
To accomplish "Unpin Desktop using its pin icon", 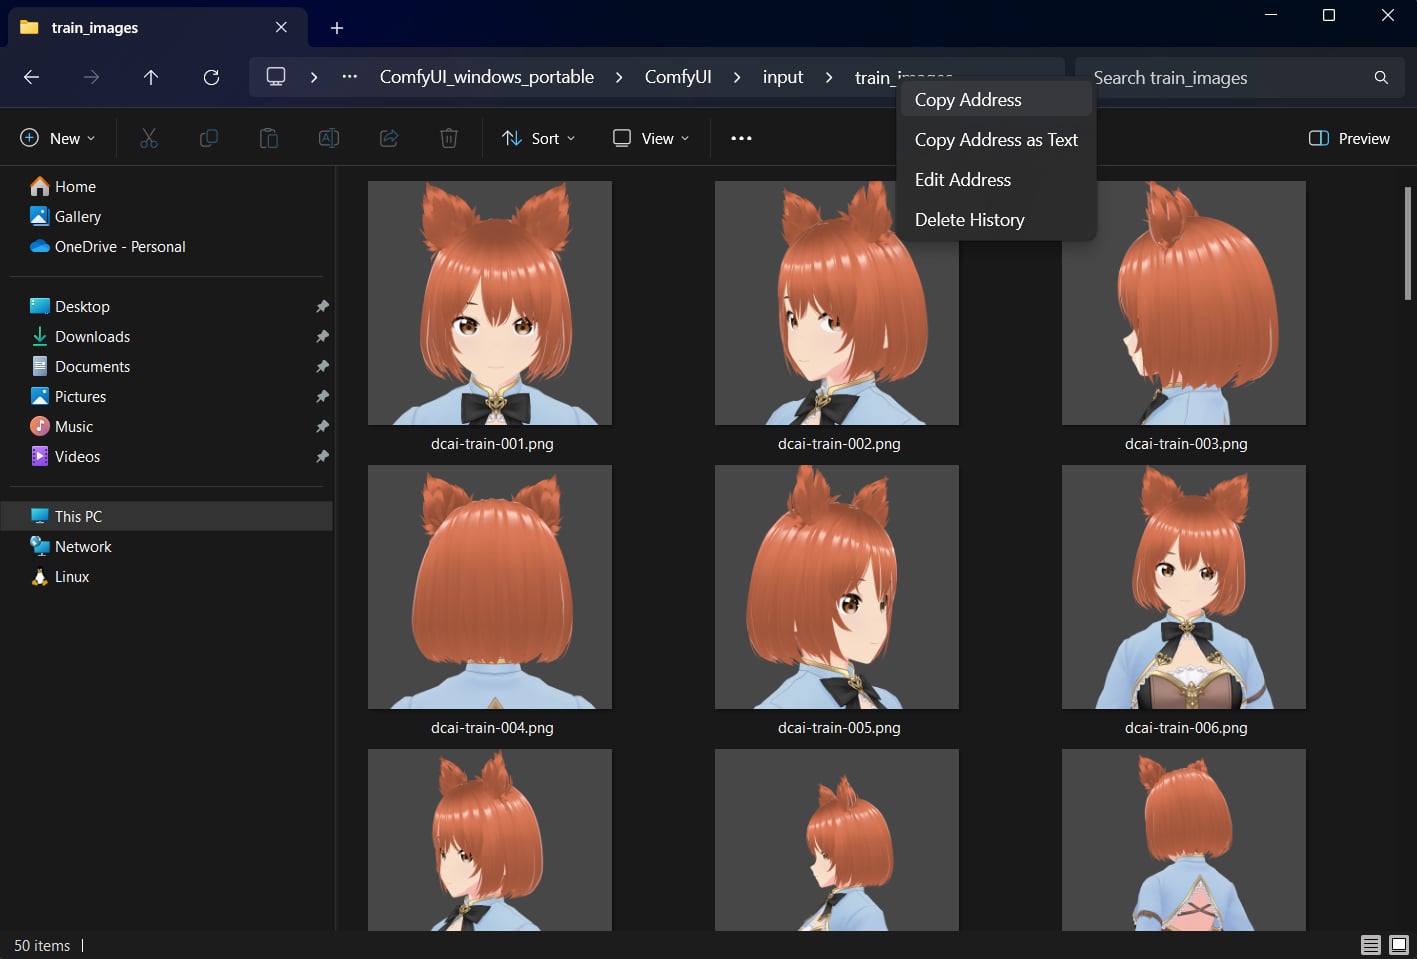I will (x=322, y=306).
